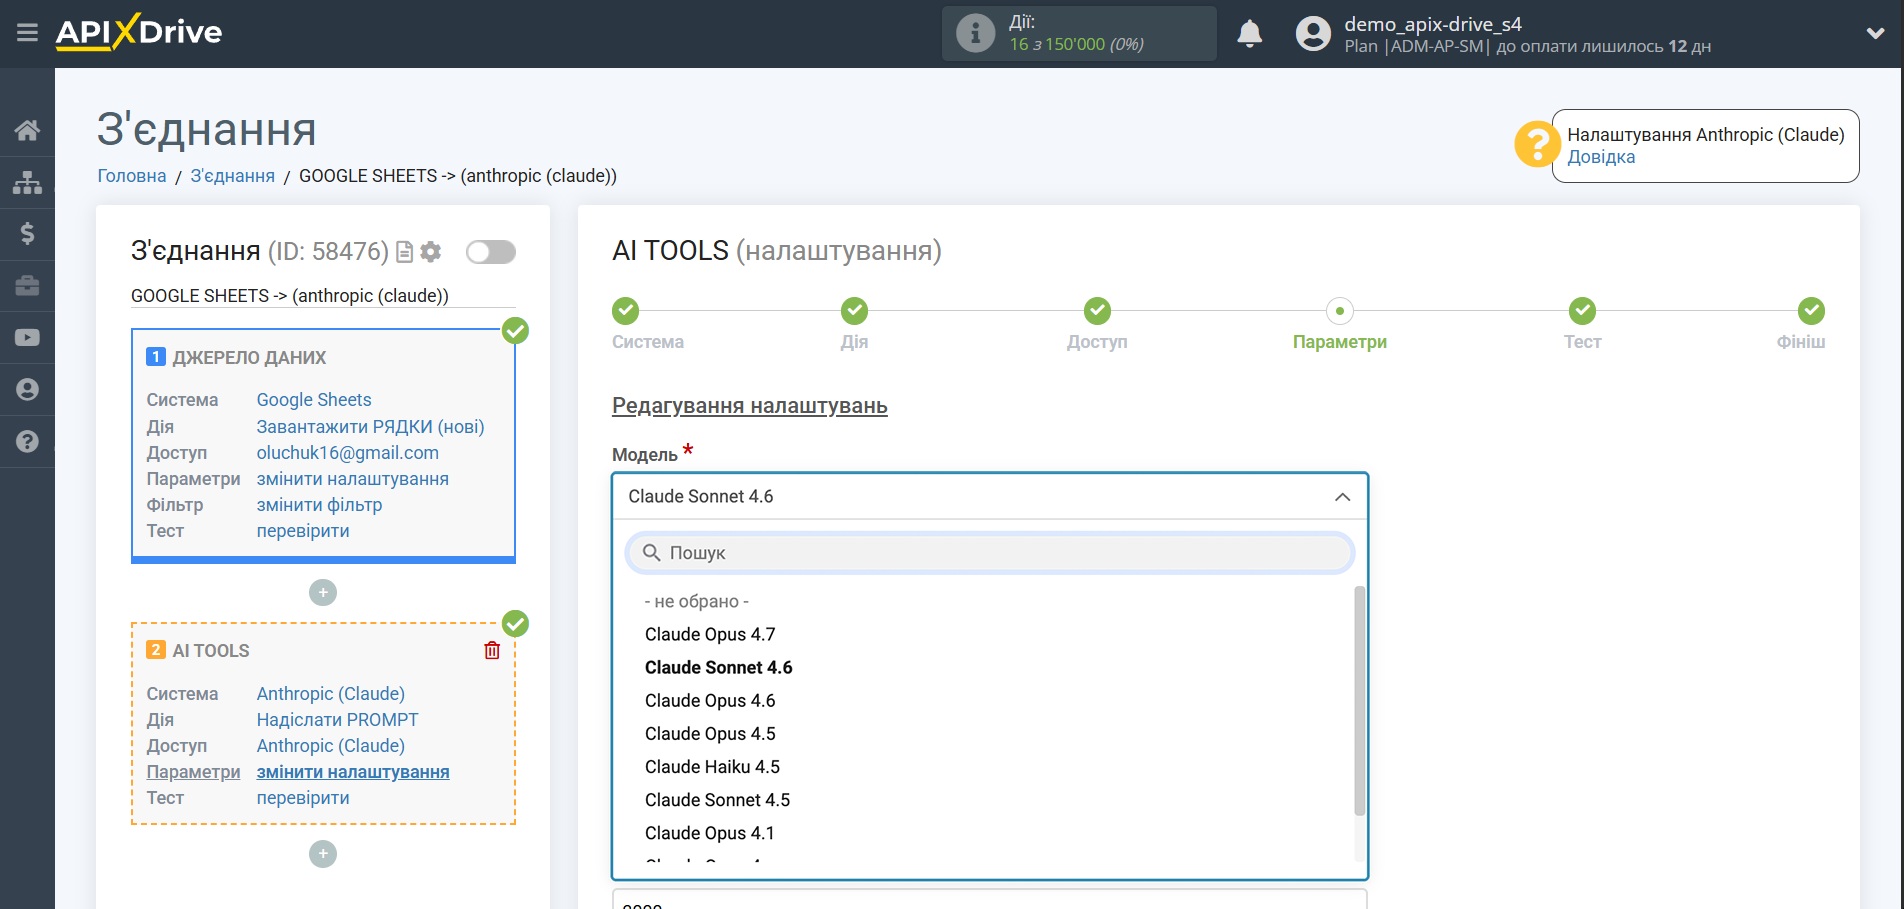The height and width of the screenshot is (909, 1904).
Task: Go to Home from the sidebar
Action: (27, 130)
